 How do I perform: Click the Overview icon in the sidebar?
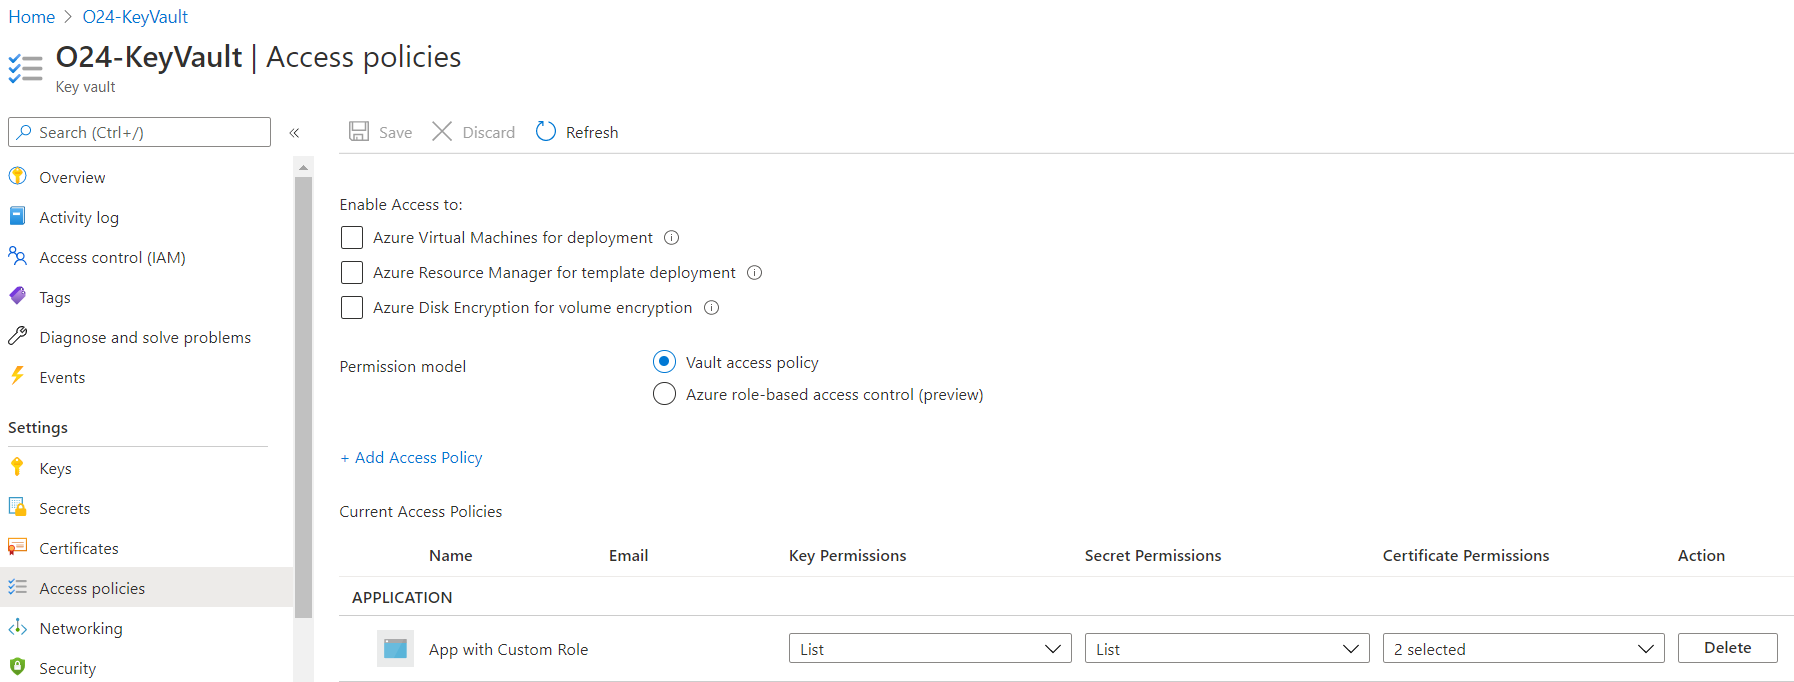[17, 177]
